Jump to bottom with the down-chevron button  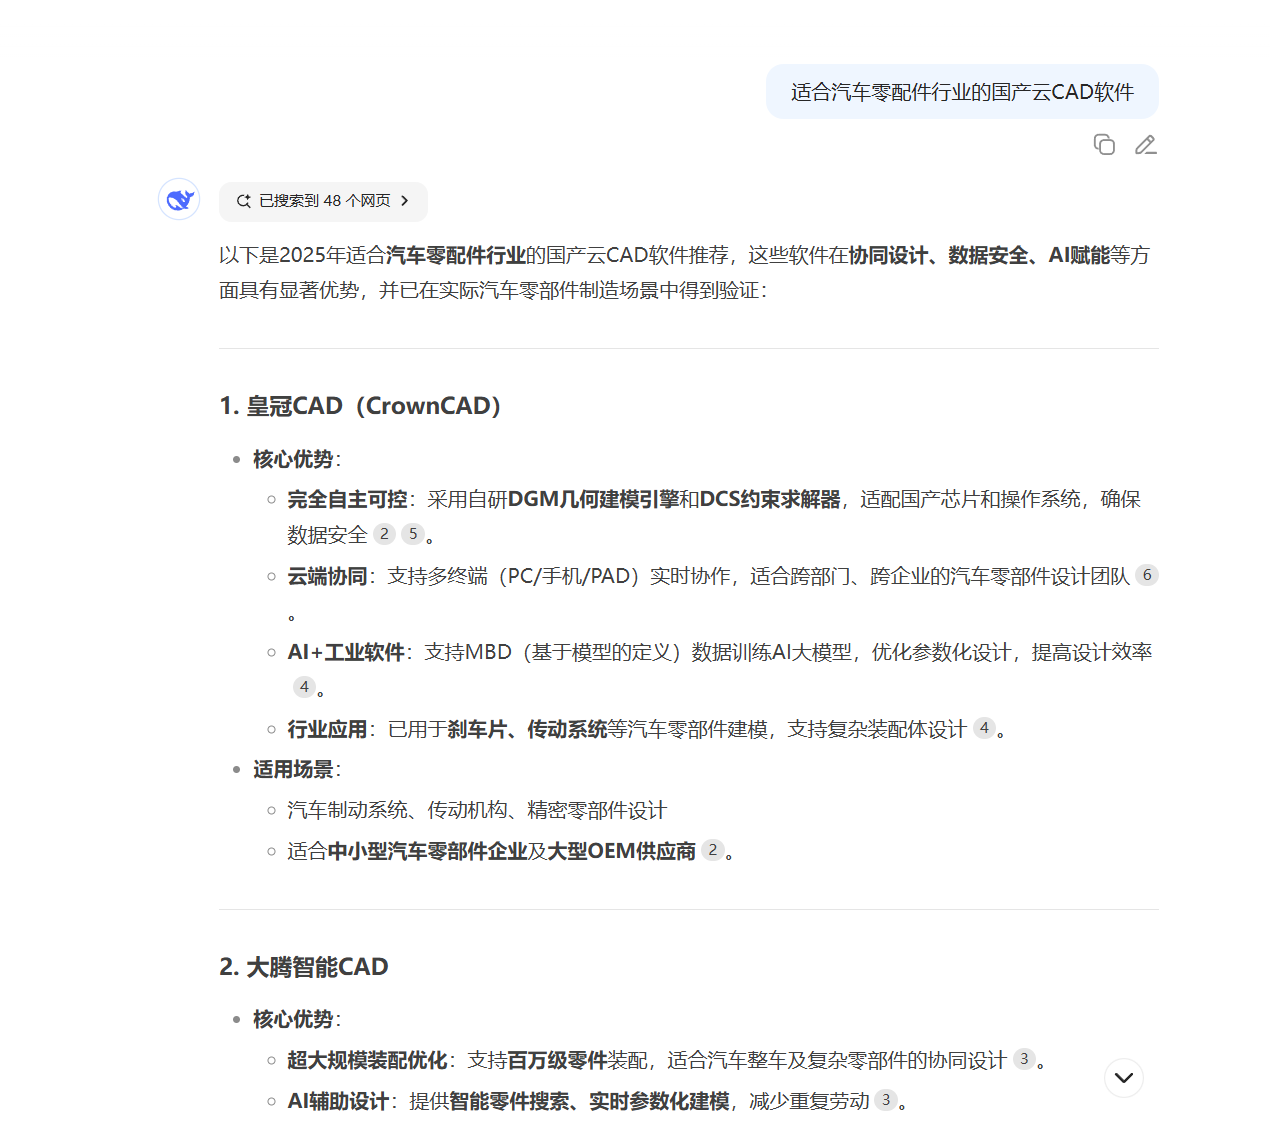pos(1124,1078)
